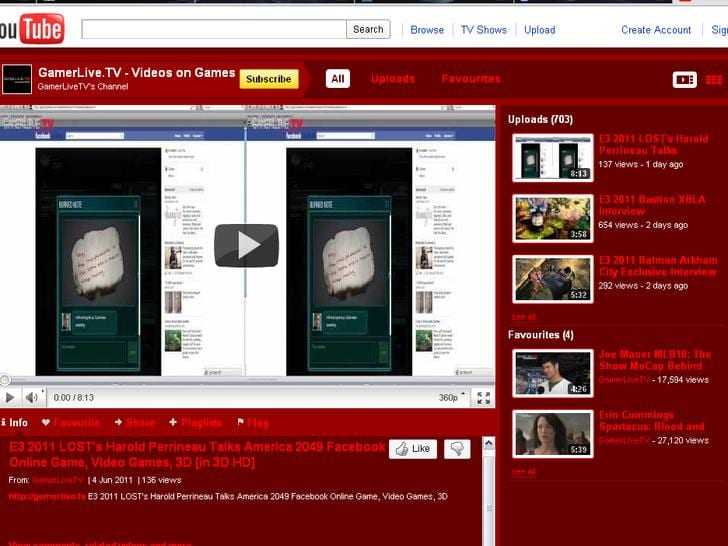
Task: Switch to player view layout icon
Action: (684, 79)
